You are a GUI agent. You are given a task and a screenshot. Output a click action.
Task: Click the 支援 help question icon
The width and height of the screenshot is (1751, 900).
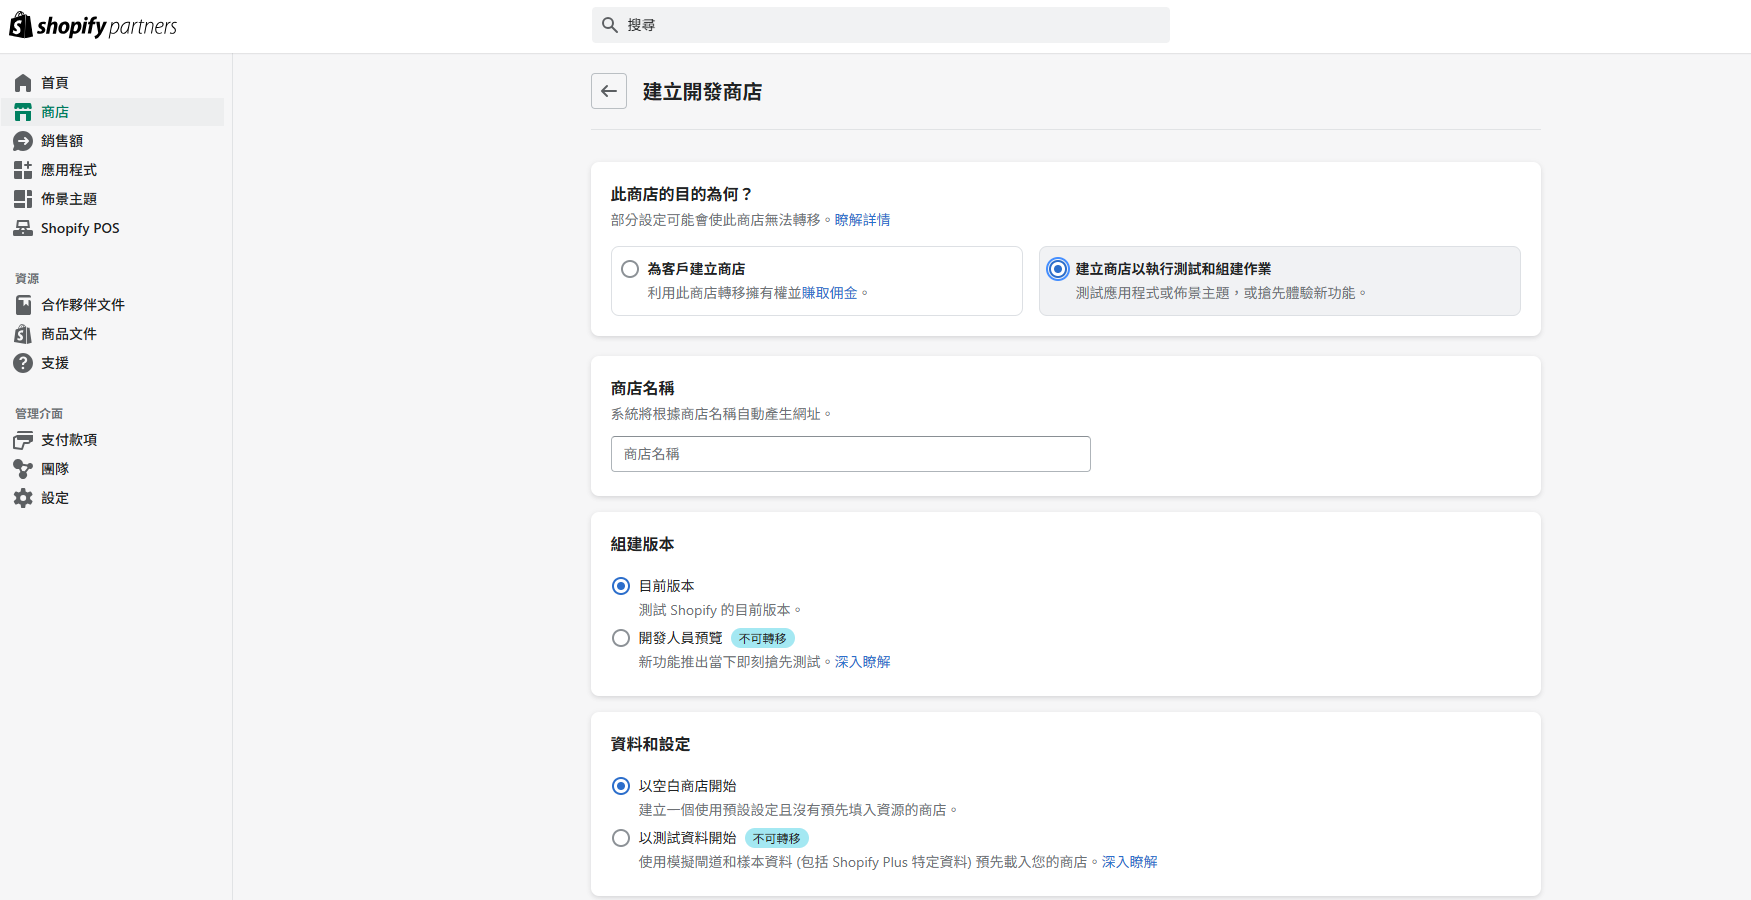(x=23, y=363)
